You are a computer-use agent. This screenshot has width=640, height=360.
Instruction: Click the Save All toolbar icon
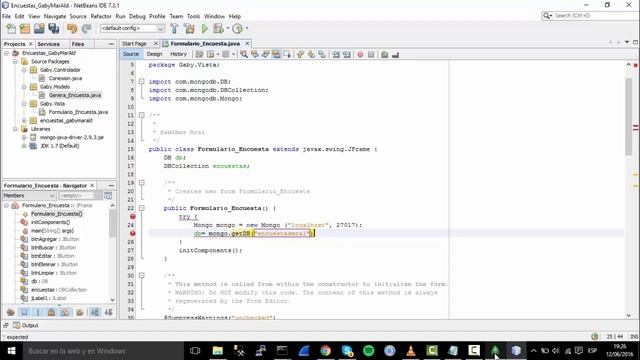click(53, 29)
